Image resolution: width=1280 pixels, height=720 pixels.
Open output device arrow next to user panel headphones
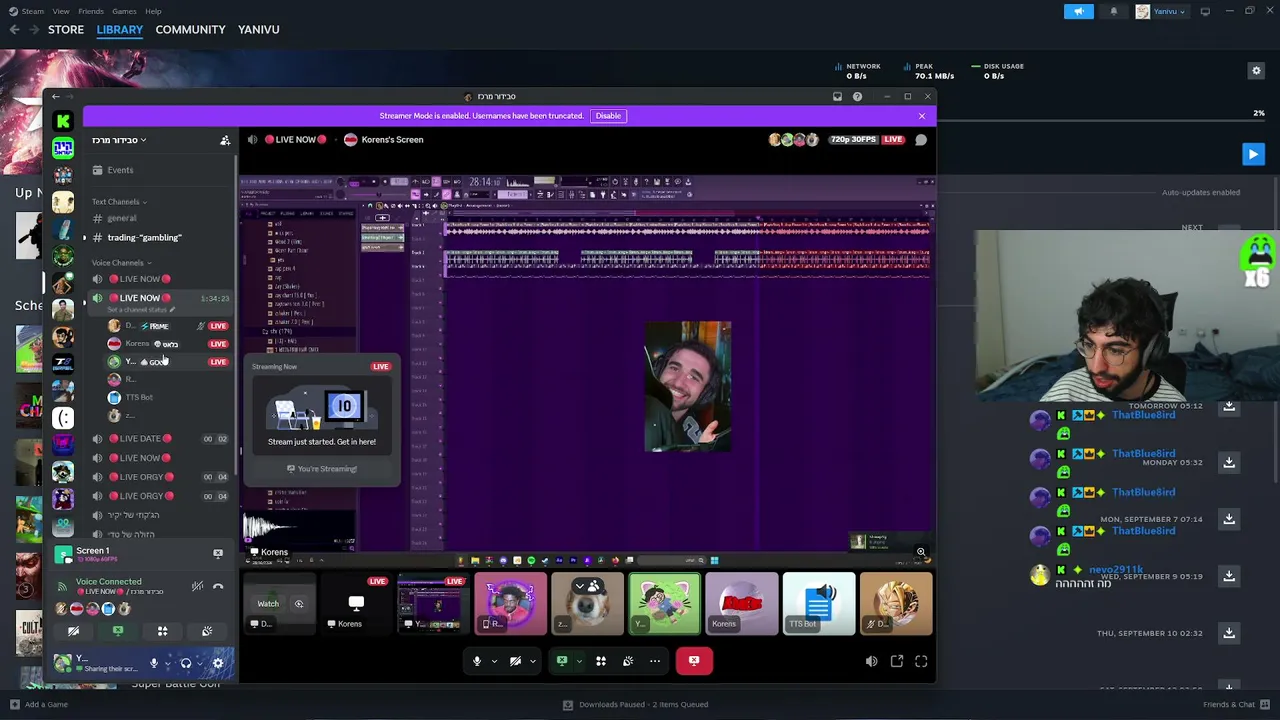coord(198,663)
